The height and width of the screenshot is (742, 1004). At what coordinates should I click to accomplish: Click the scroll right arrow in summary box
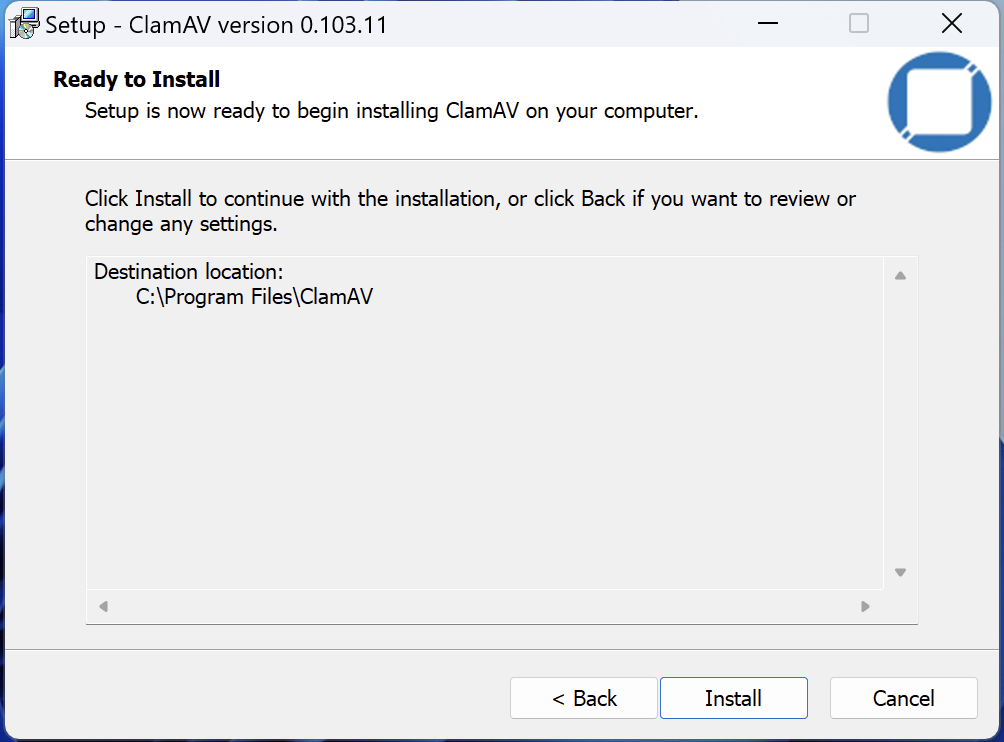(x=865, y=606)
